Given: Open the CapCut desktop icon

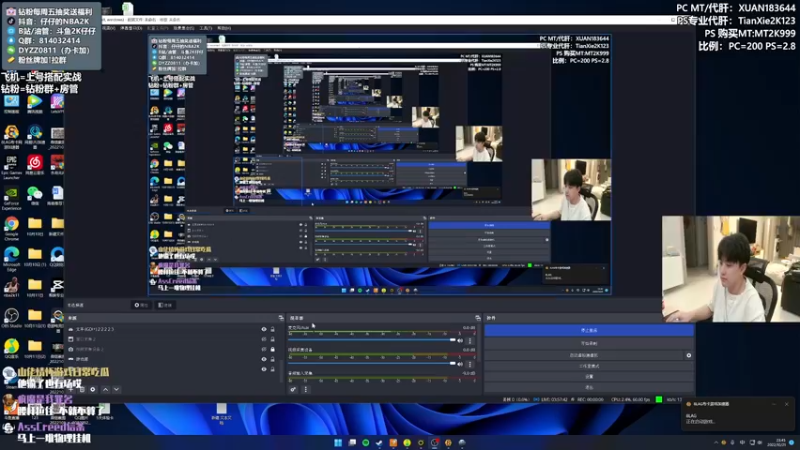Looking at the screenshot, I should click(57, 288).
